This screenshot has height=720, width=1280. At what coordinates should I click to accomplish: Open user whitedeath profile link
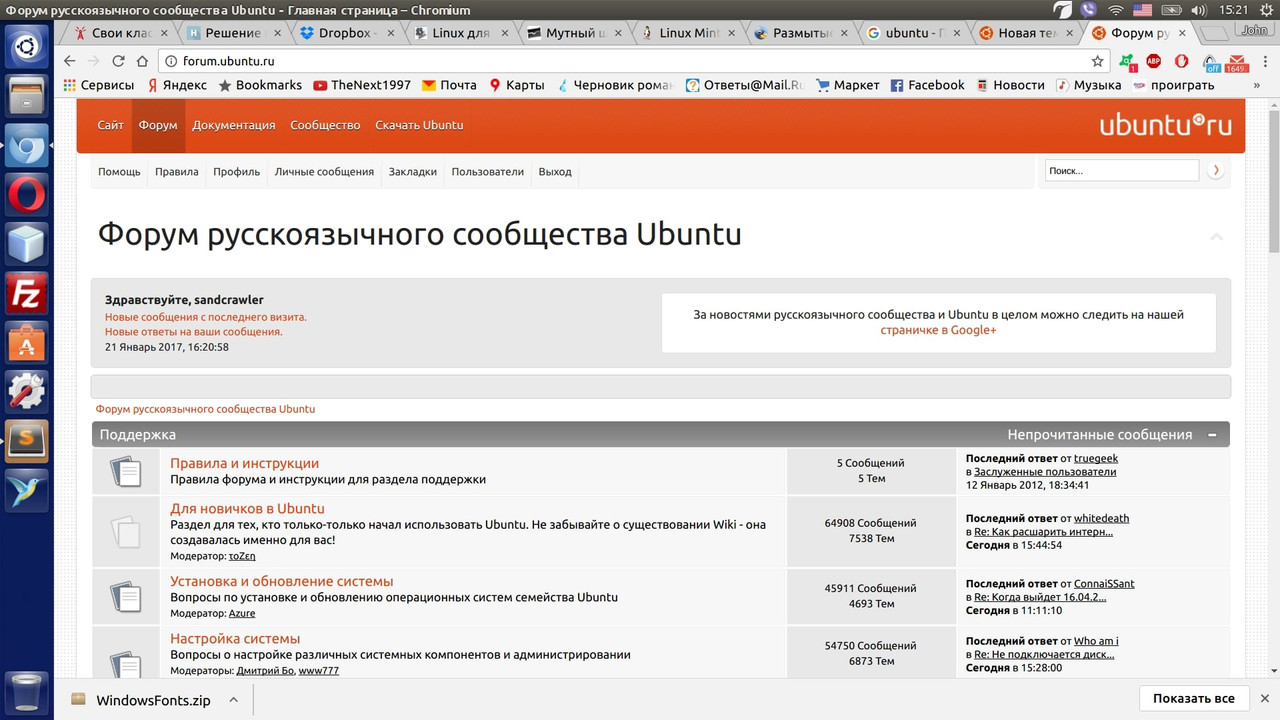[x=1101, y=518]
